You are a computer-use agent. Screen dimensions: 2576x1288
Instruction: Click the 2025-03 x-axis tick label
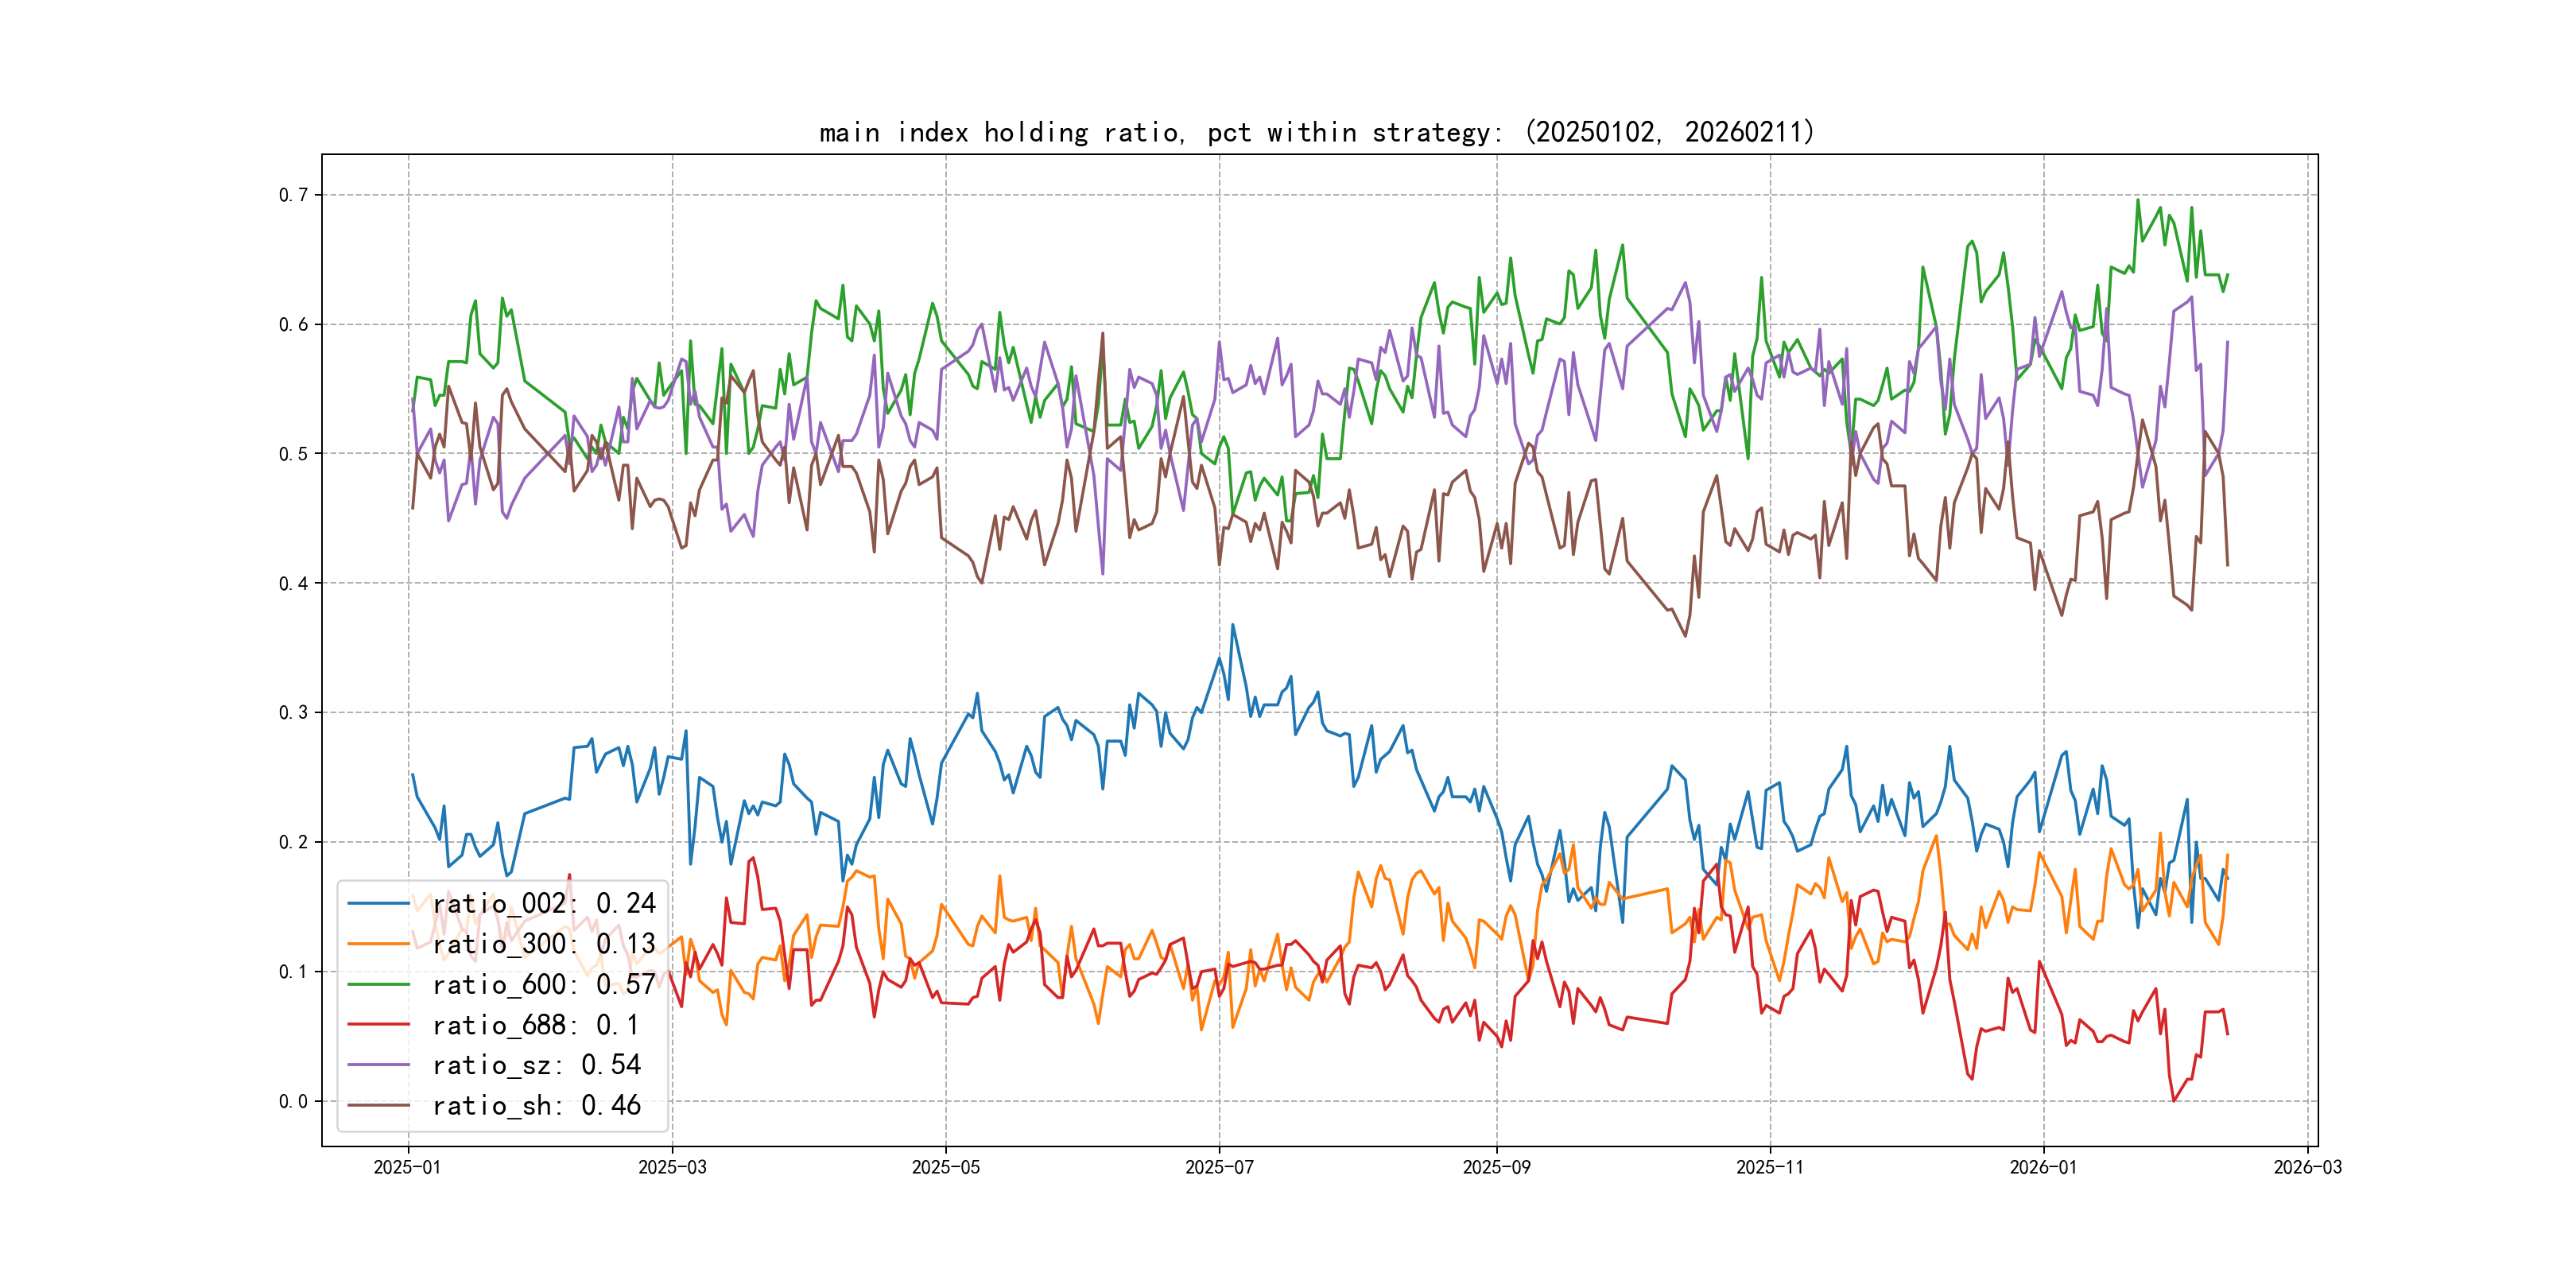point(672,1168)
